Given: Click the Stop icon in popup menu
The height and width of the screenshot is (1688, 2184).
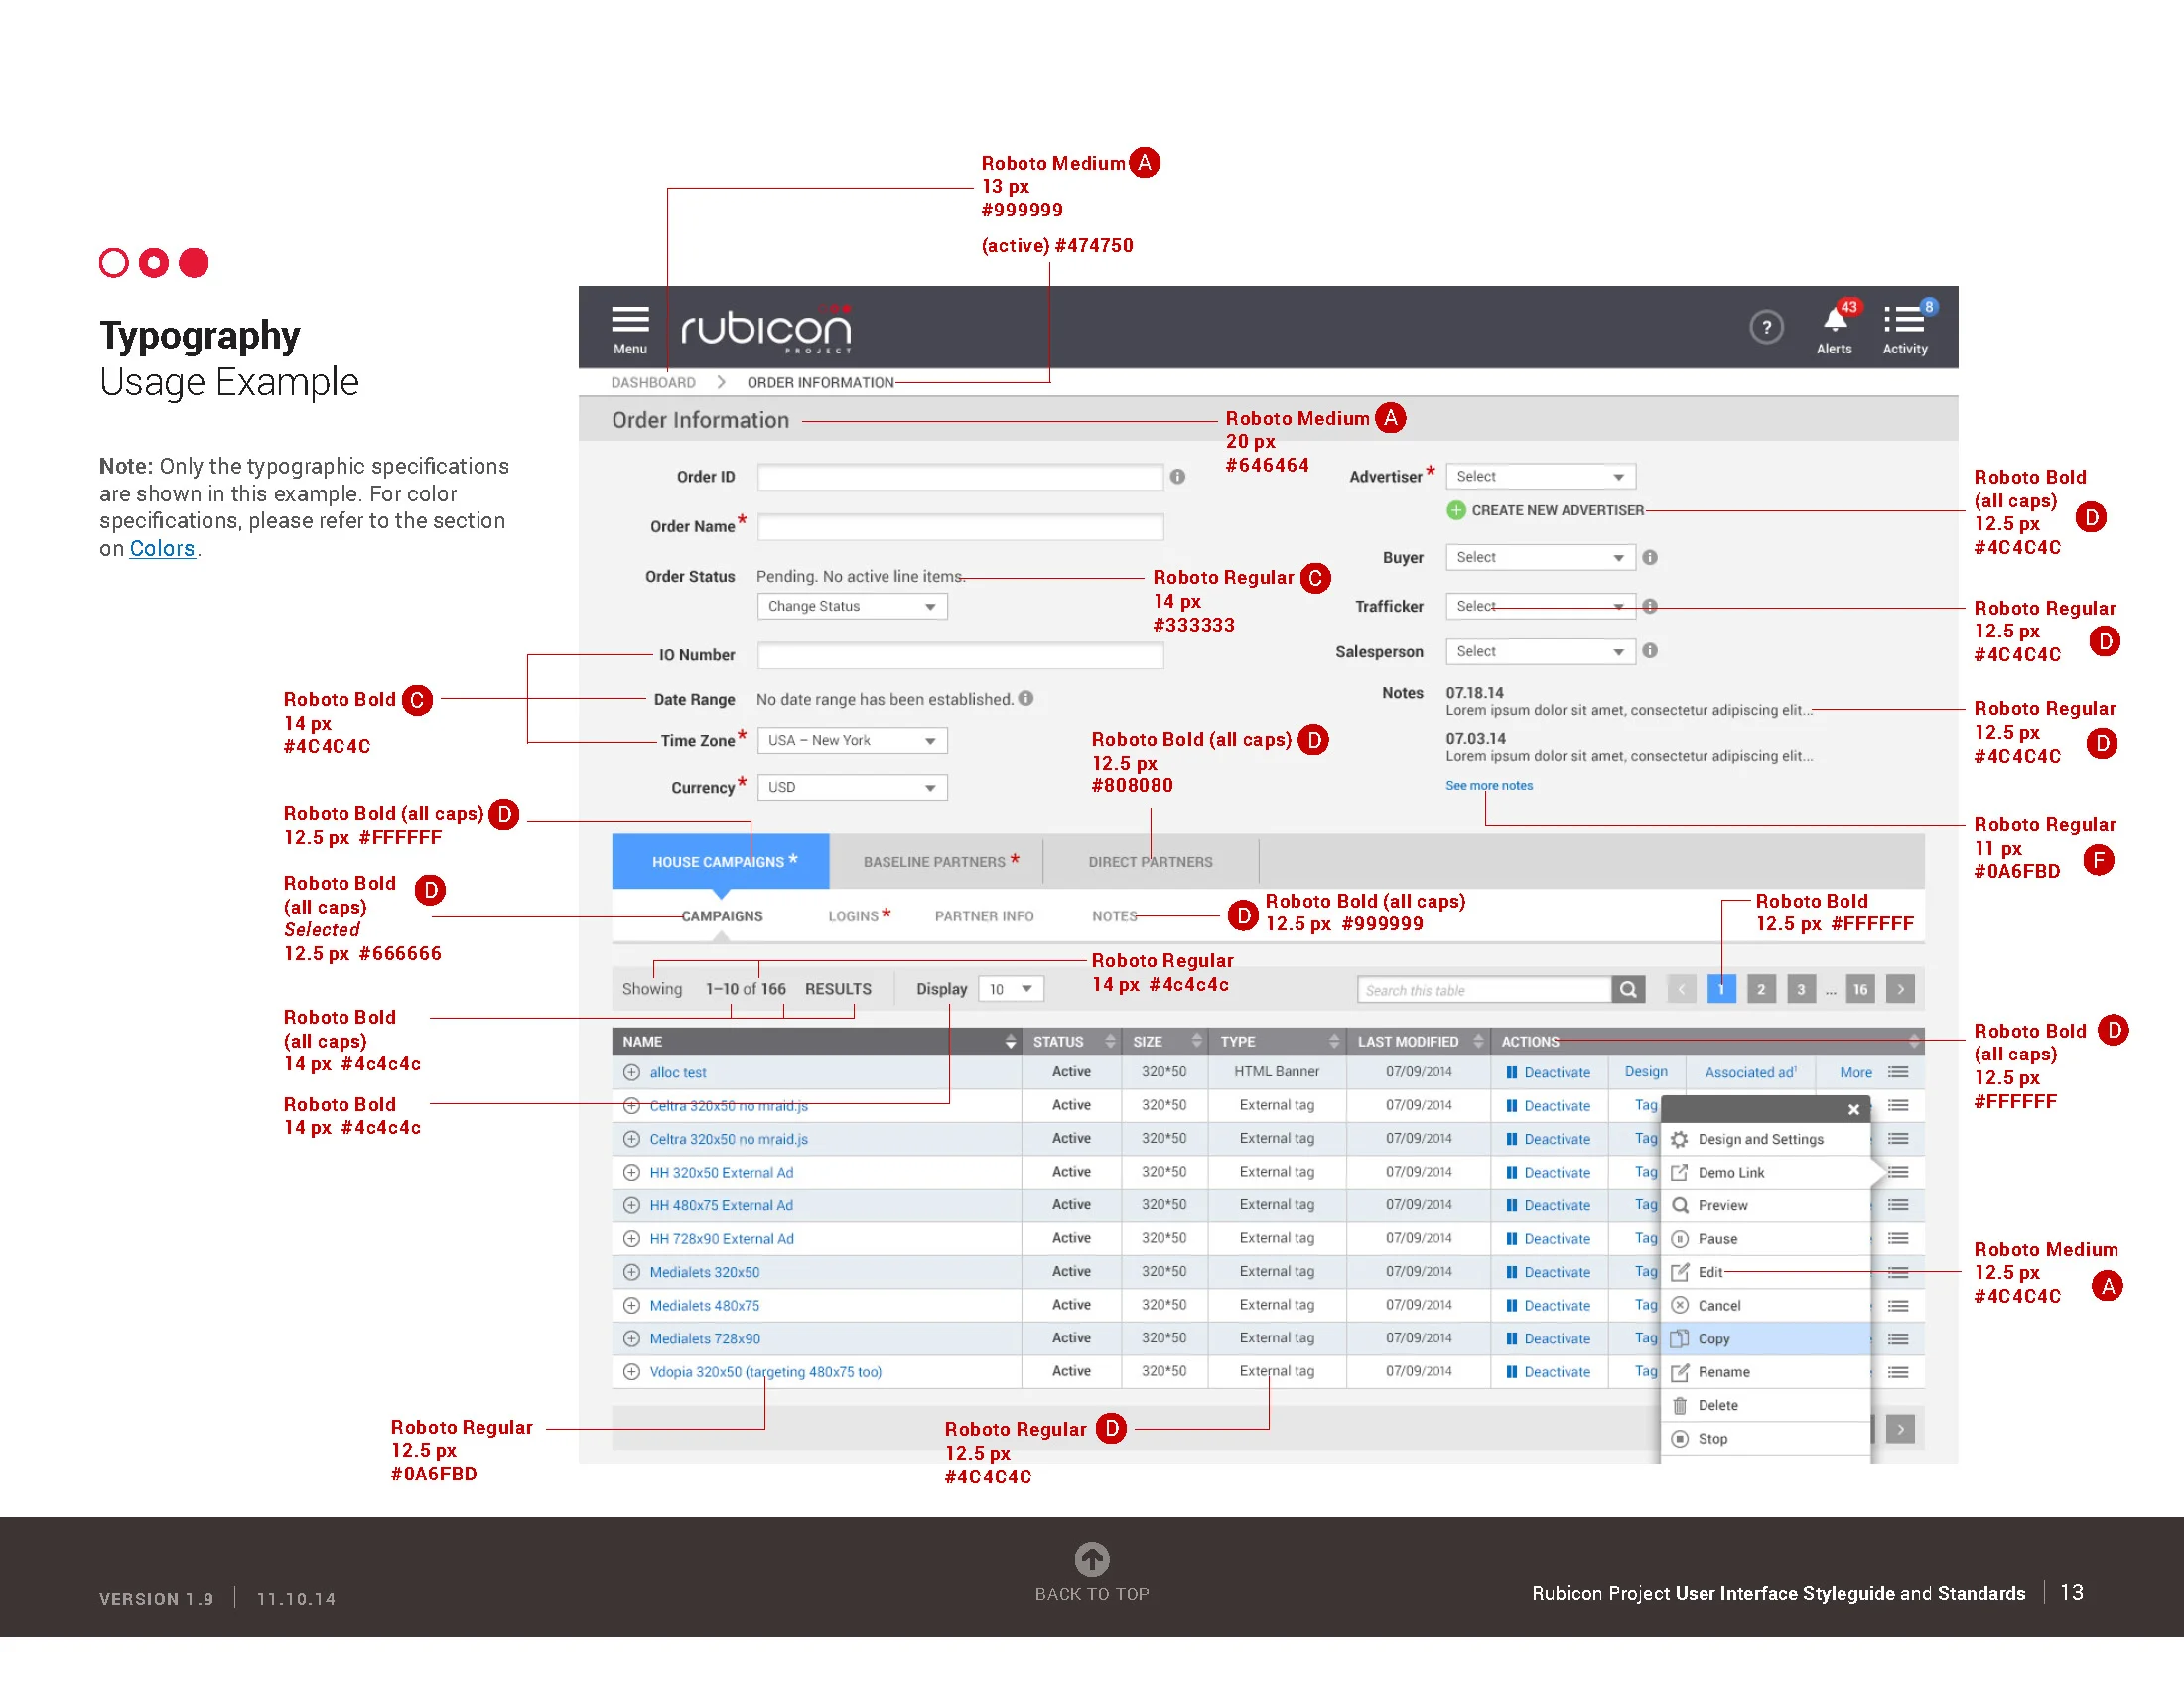Looking at the screenshot, I should tap(1680, 1439).
